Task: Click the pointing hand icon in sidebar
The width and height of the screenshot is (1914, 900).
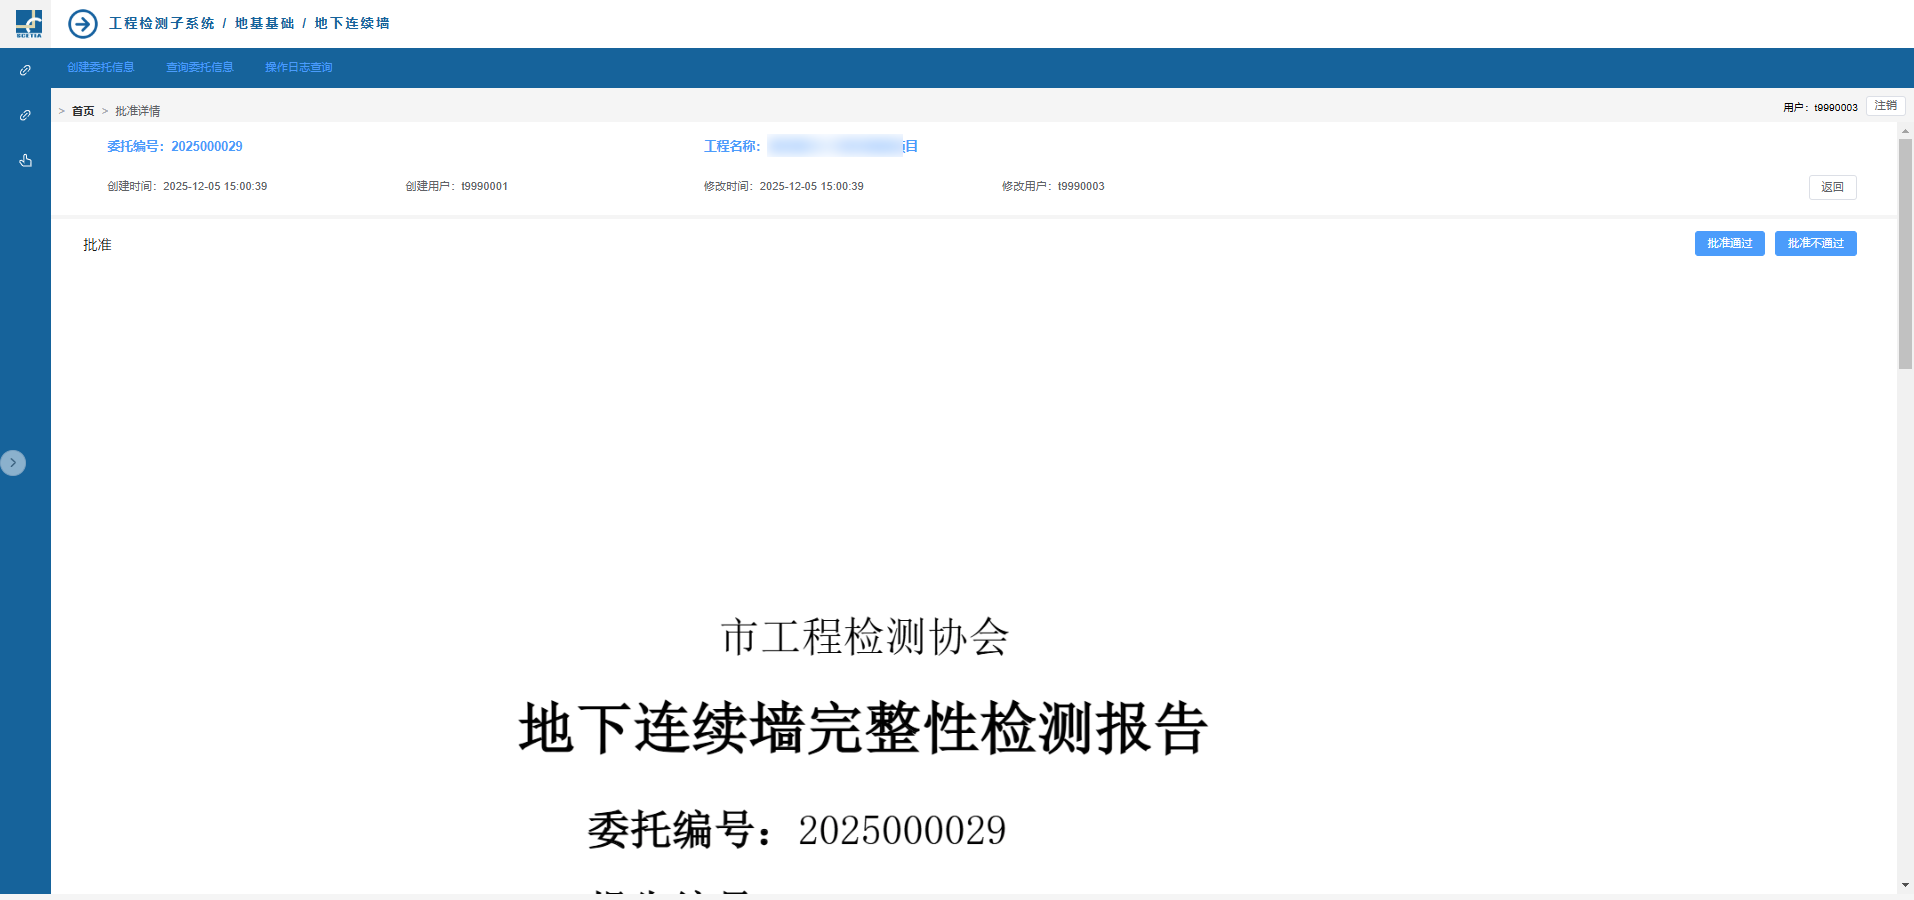Action: coord(25,160)
